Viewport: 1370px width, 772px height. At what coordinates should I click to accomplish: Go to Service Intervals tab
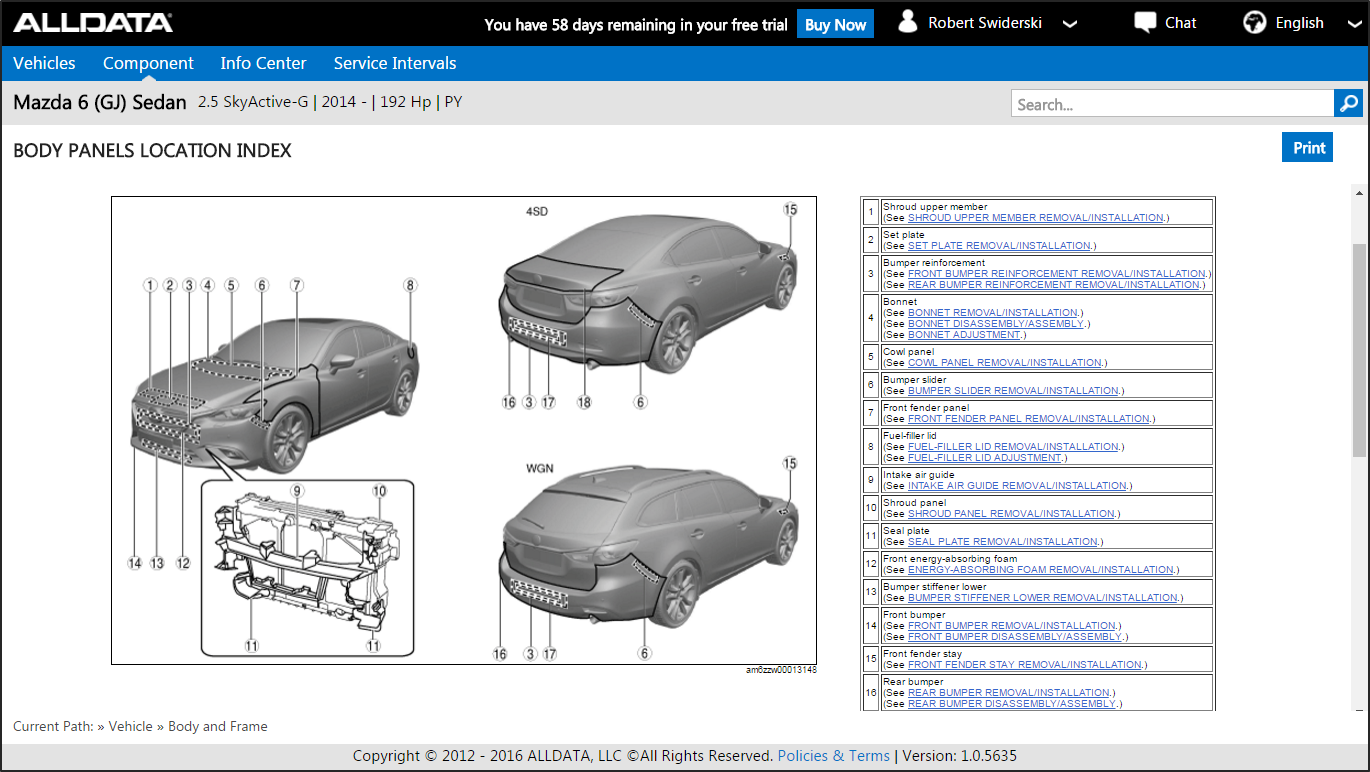(x=395, y=63)
